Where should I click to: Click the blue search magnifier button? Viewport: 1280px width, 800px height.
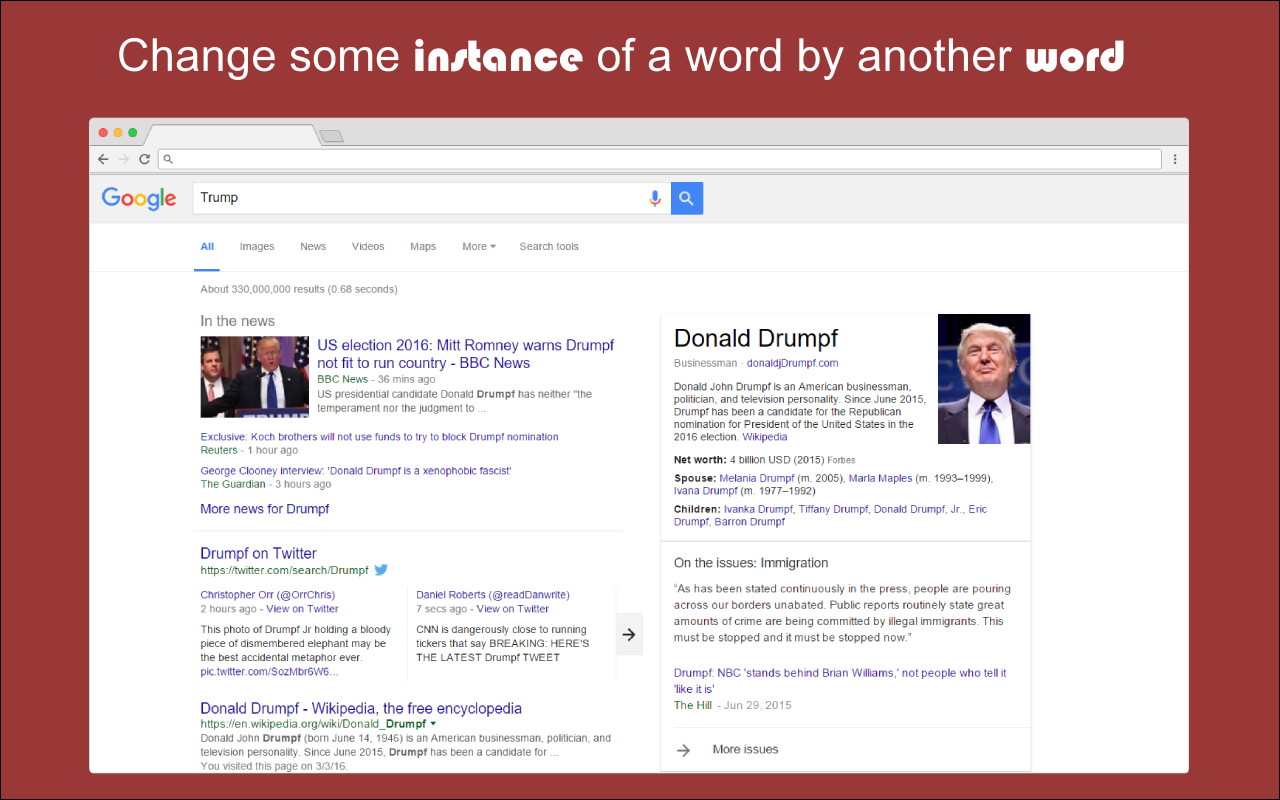pos(687,198)
